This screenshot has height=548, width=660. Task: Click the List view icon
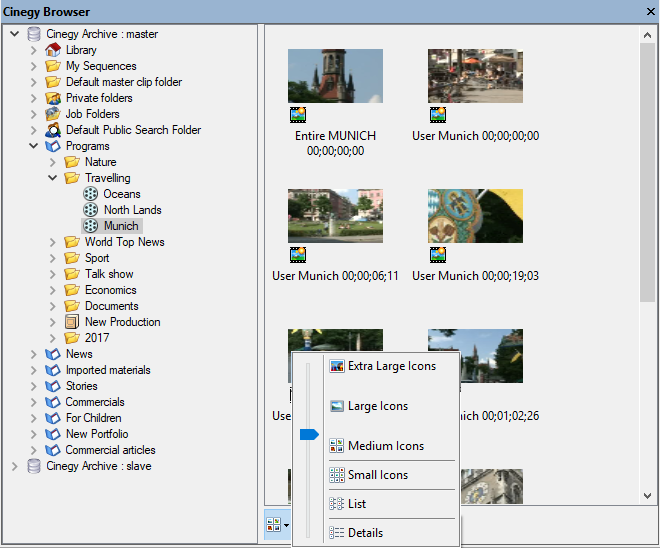point(336,504)
